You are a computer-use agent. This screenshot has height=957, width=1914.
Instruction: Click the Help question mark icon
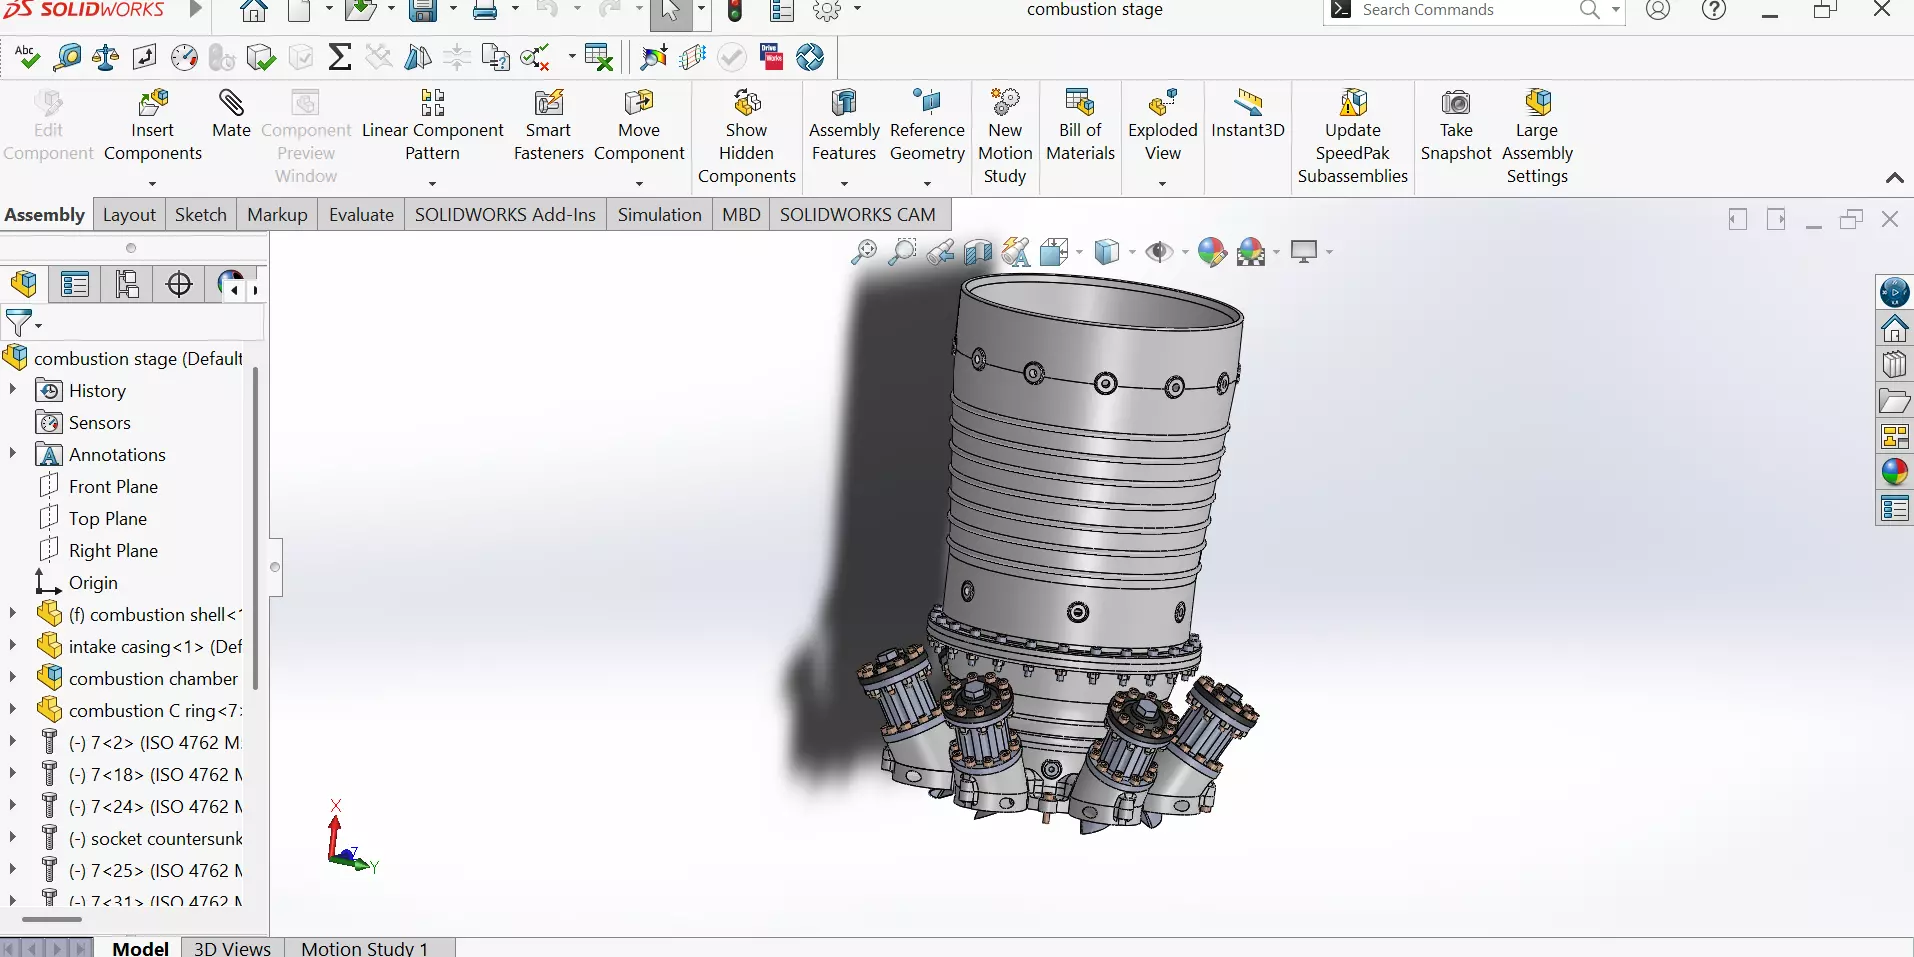[1714, 10]
